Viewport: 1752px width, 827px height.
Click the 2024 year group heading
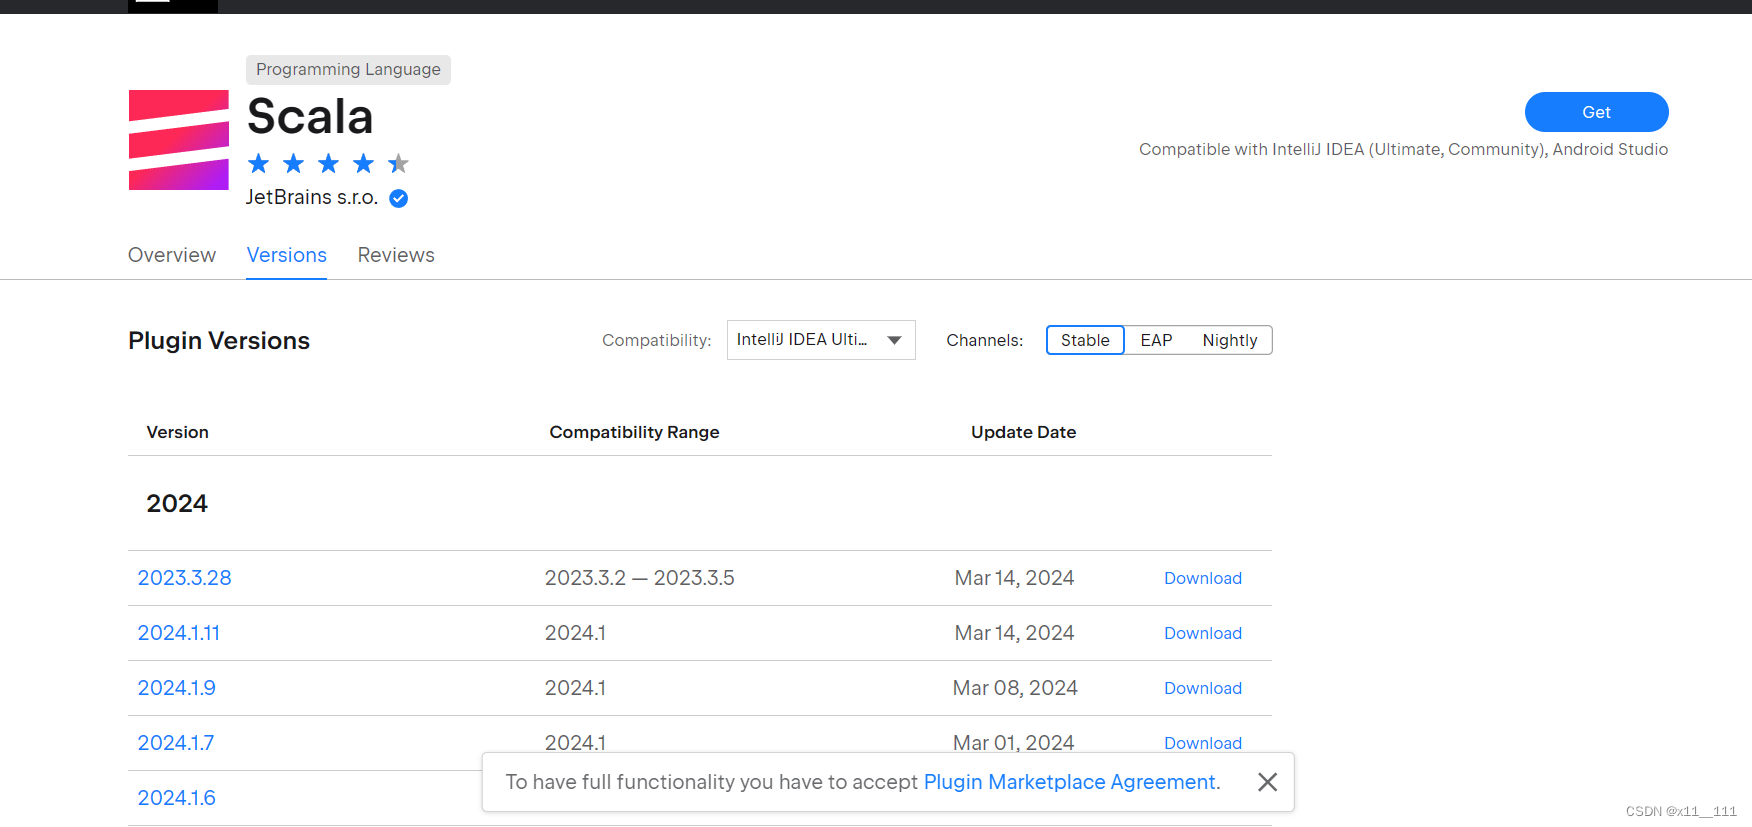[x=177, y=503]
